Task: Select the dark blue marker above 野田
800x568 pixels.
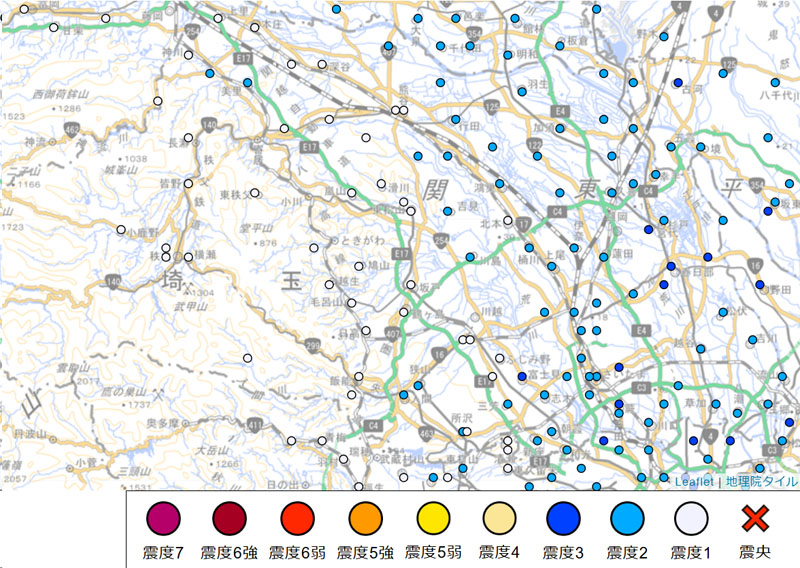Action: (x=760, y=285)
